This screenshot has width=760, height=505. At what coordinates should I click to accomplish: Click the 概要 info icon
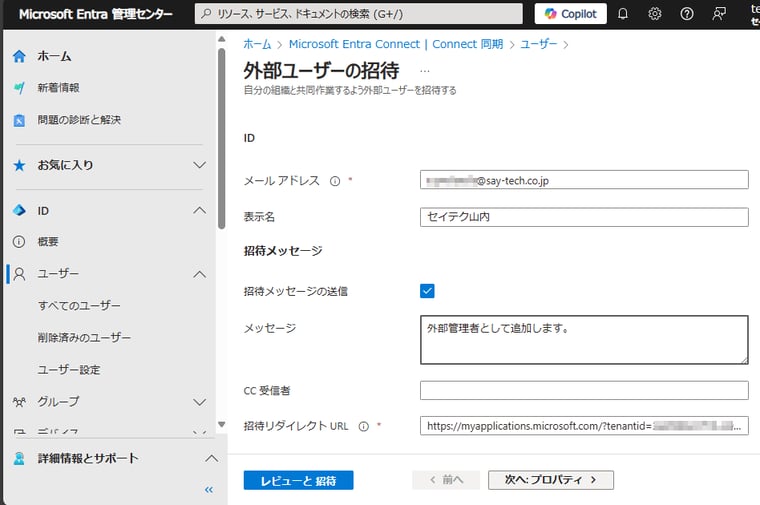[19, 241]
